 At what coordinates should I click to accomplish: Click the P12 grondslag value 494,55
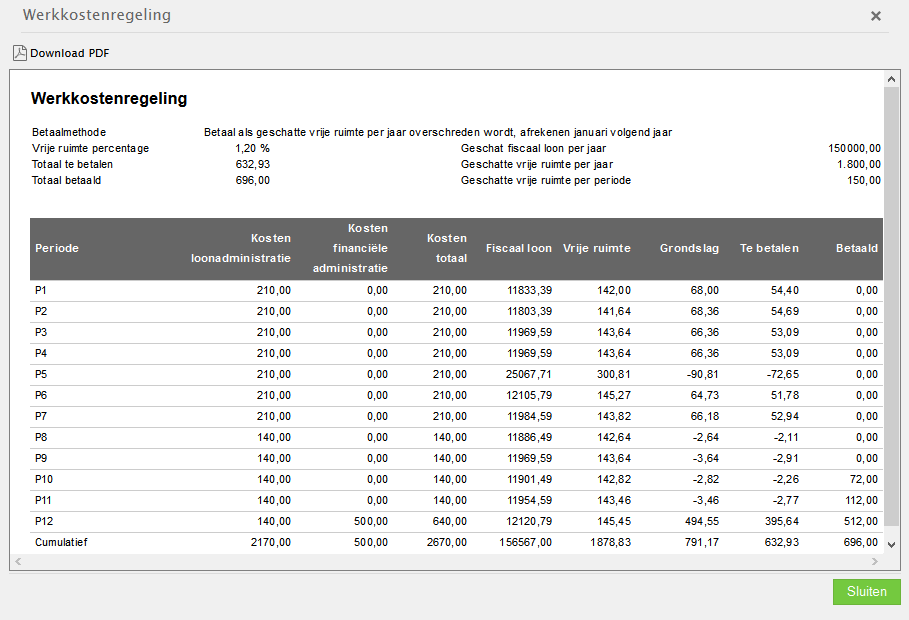coord(702,521)
